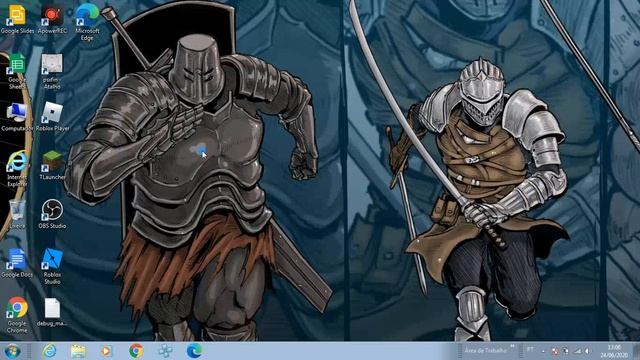Open the clock and date in the taskbar
This screenshot has height=360, width=640.
click(614, 351)
